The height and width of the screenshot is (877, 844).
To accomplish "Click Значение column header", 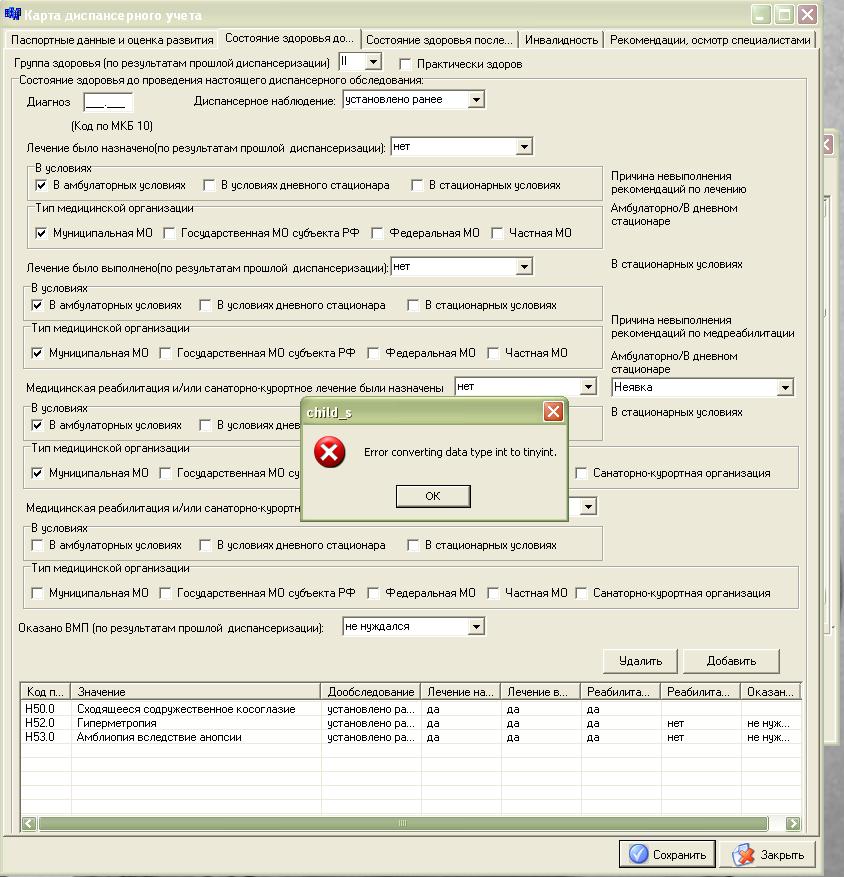I will click(196, 692).
